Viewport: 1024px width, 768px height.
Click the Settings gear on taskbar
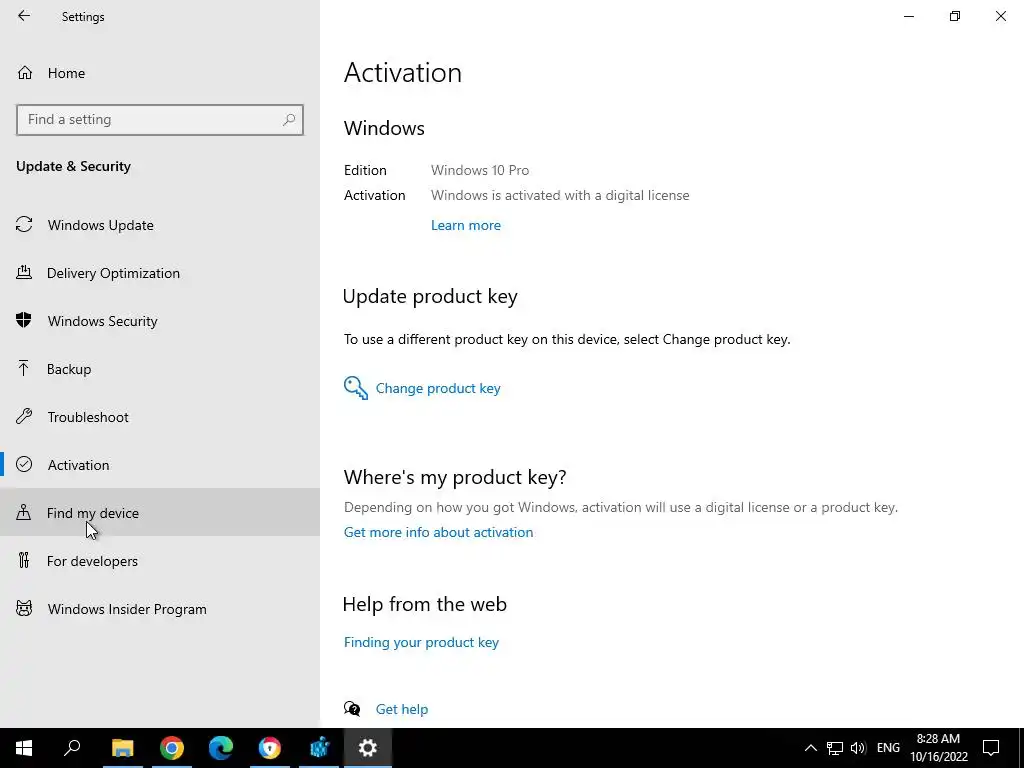click(368, 748)
